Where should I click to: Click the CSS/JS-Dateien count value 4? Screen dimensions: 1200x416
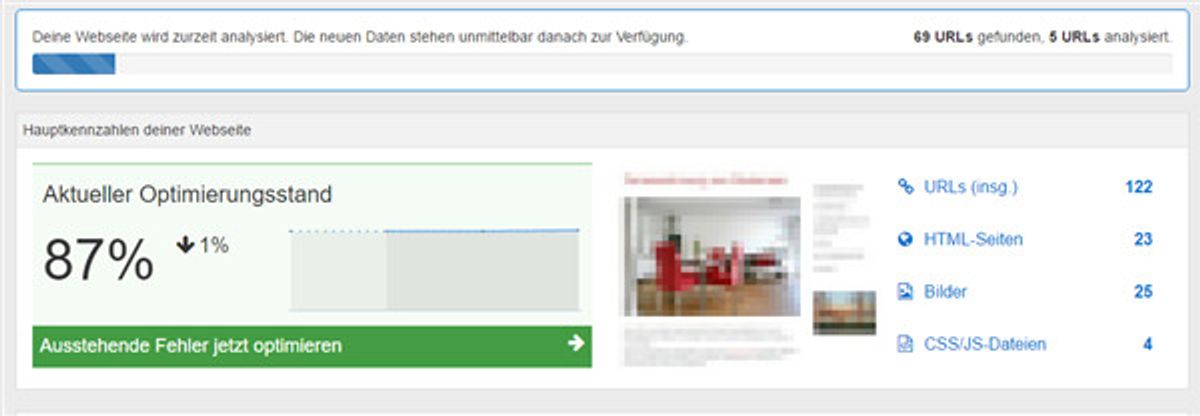click(1148, 344)
